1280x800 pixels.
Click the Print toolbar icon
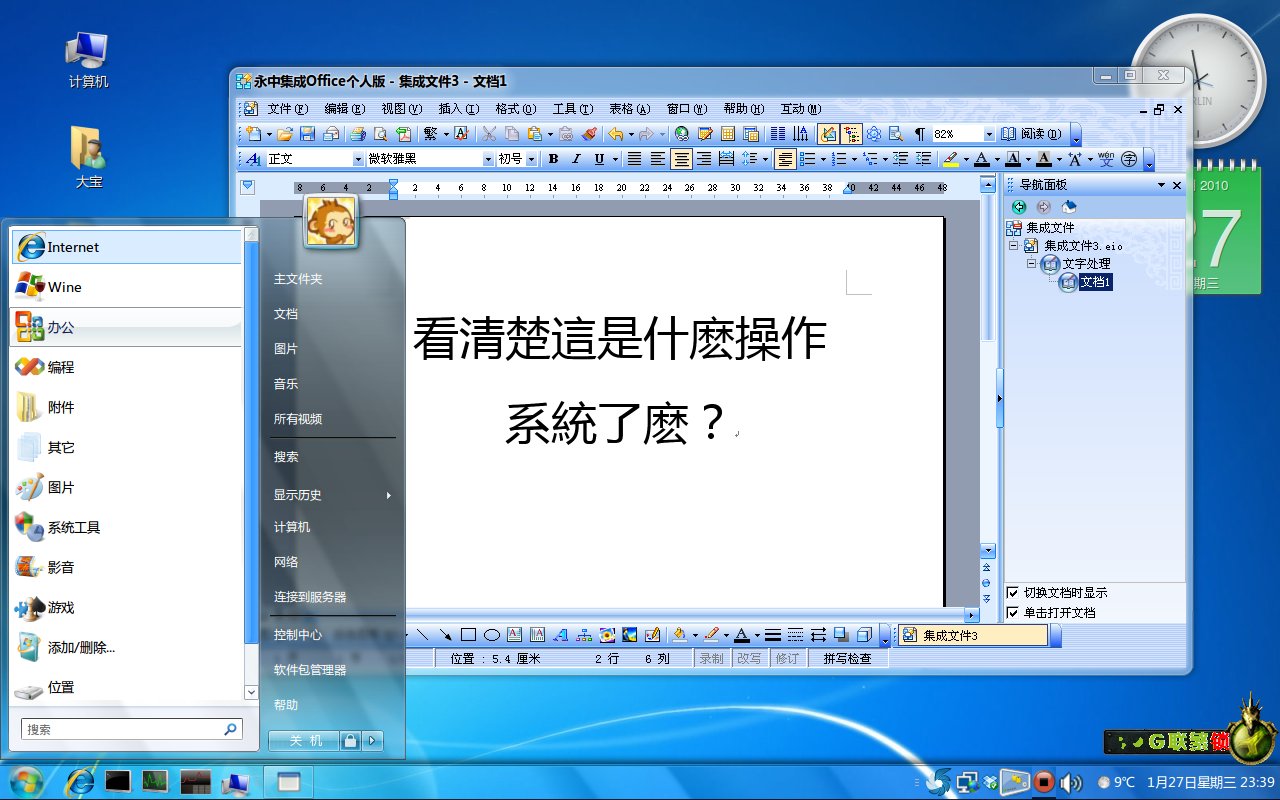(358, 133)
